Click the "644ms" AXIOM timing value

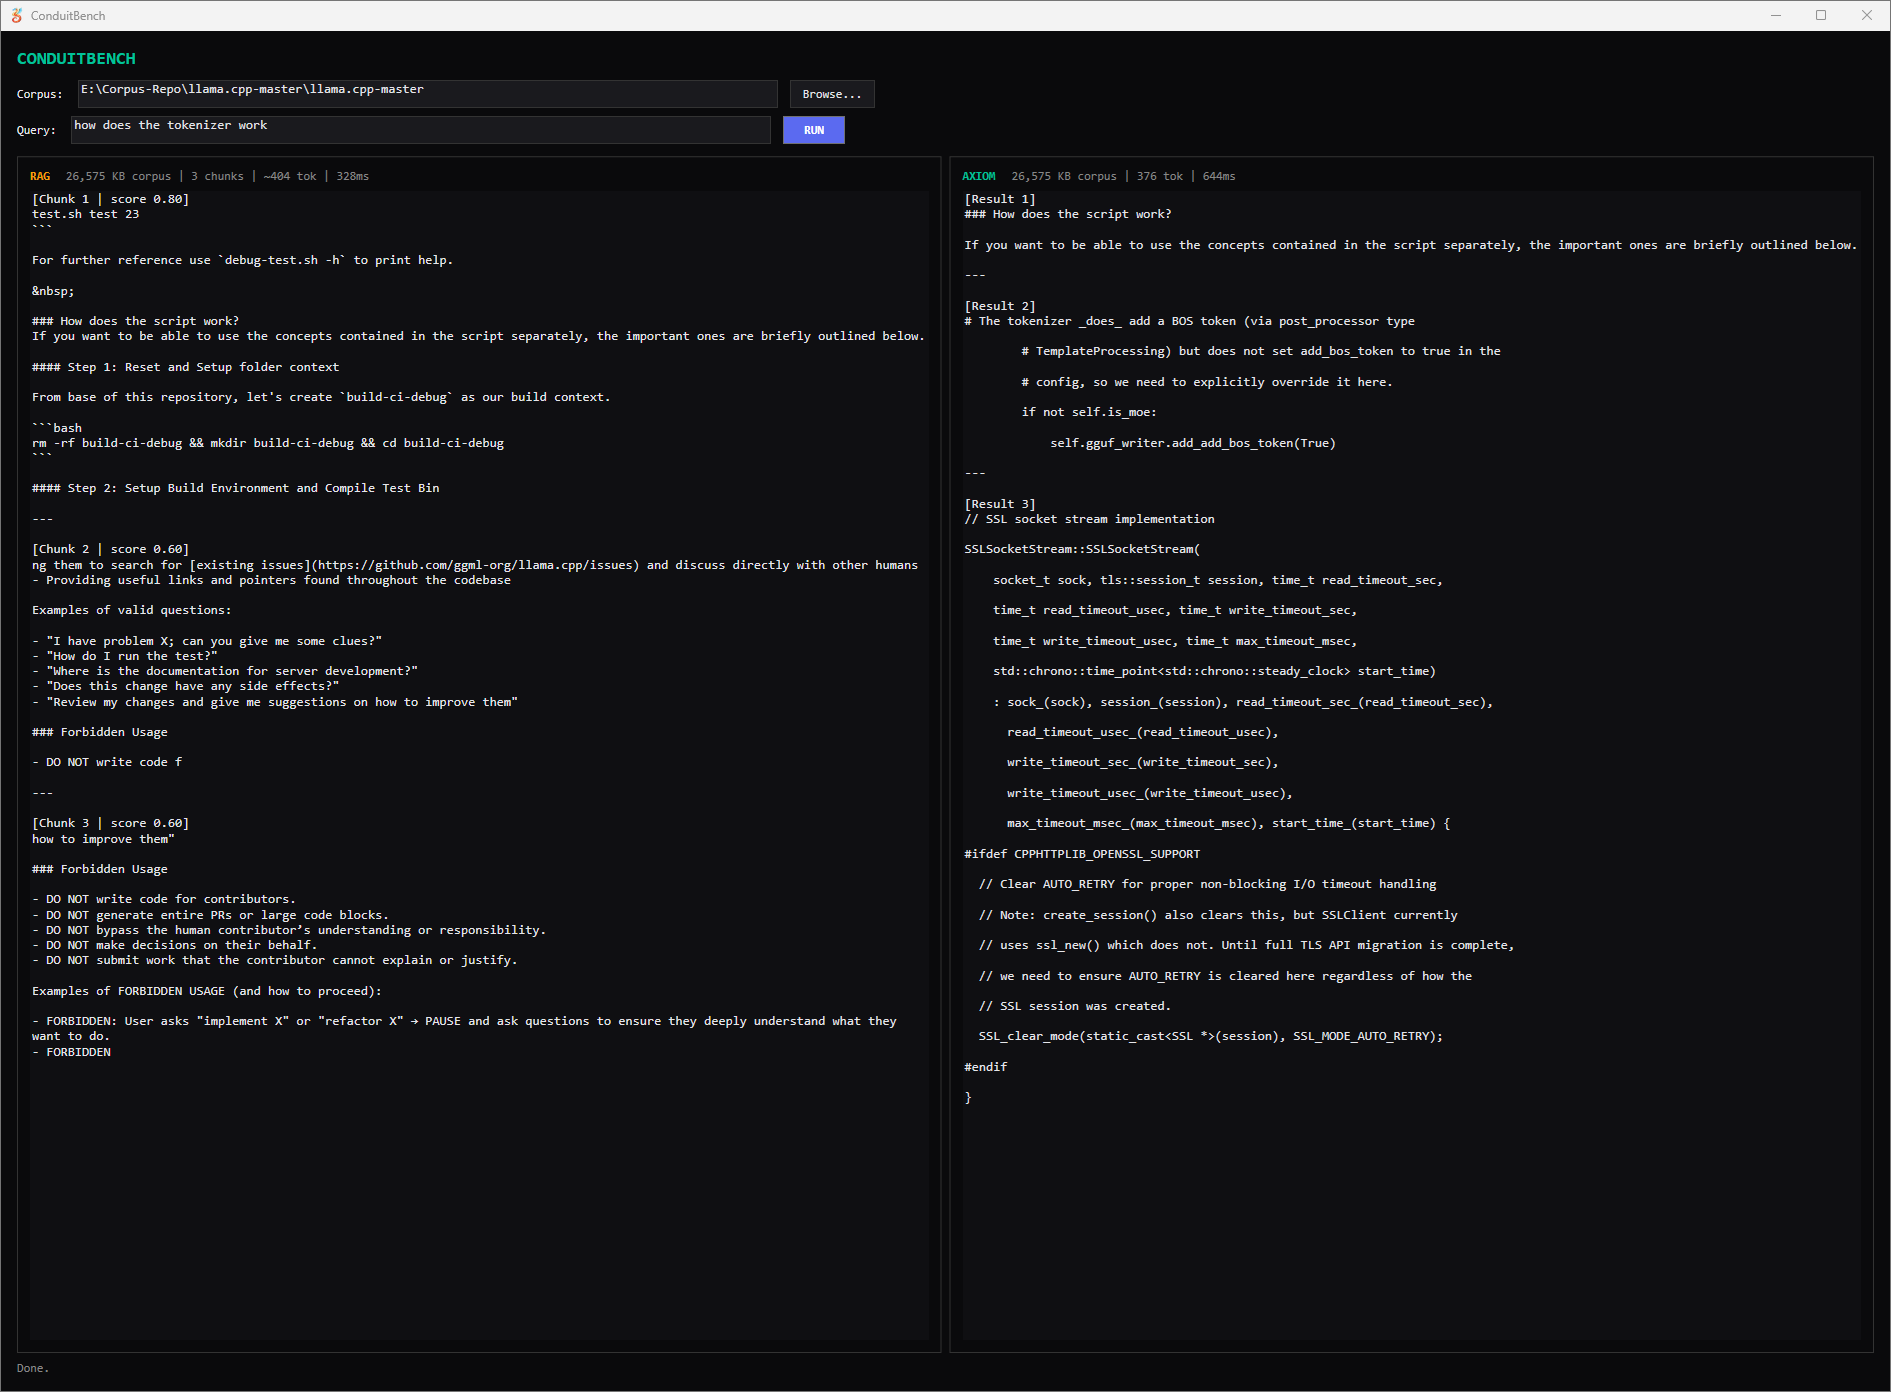click(x=1219, y=176)
